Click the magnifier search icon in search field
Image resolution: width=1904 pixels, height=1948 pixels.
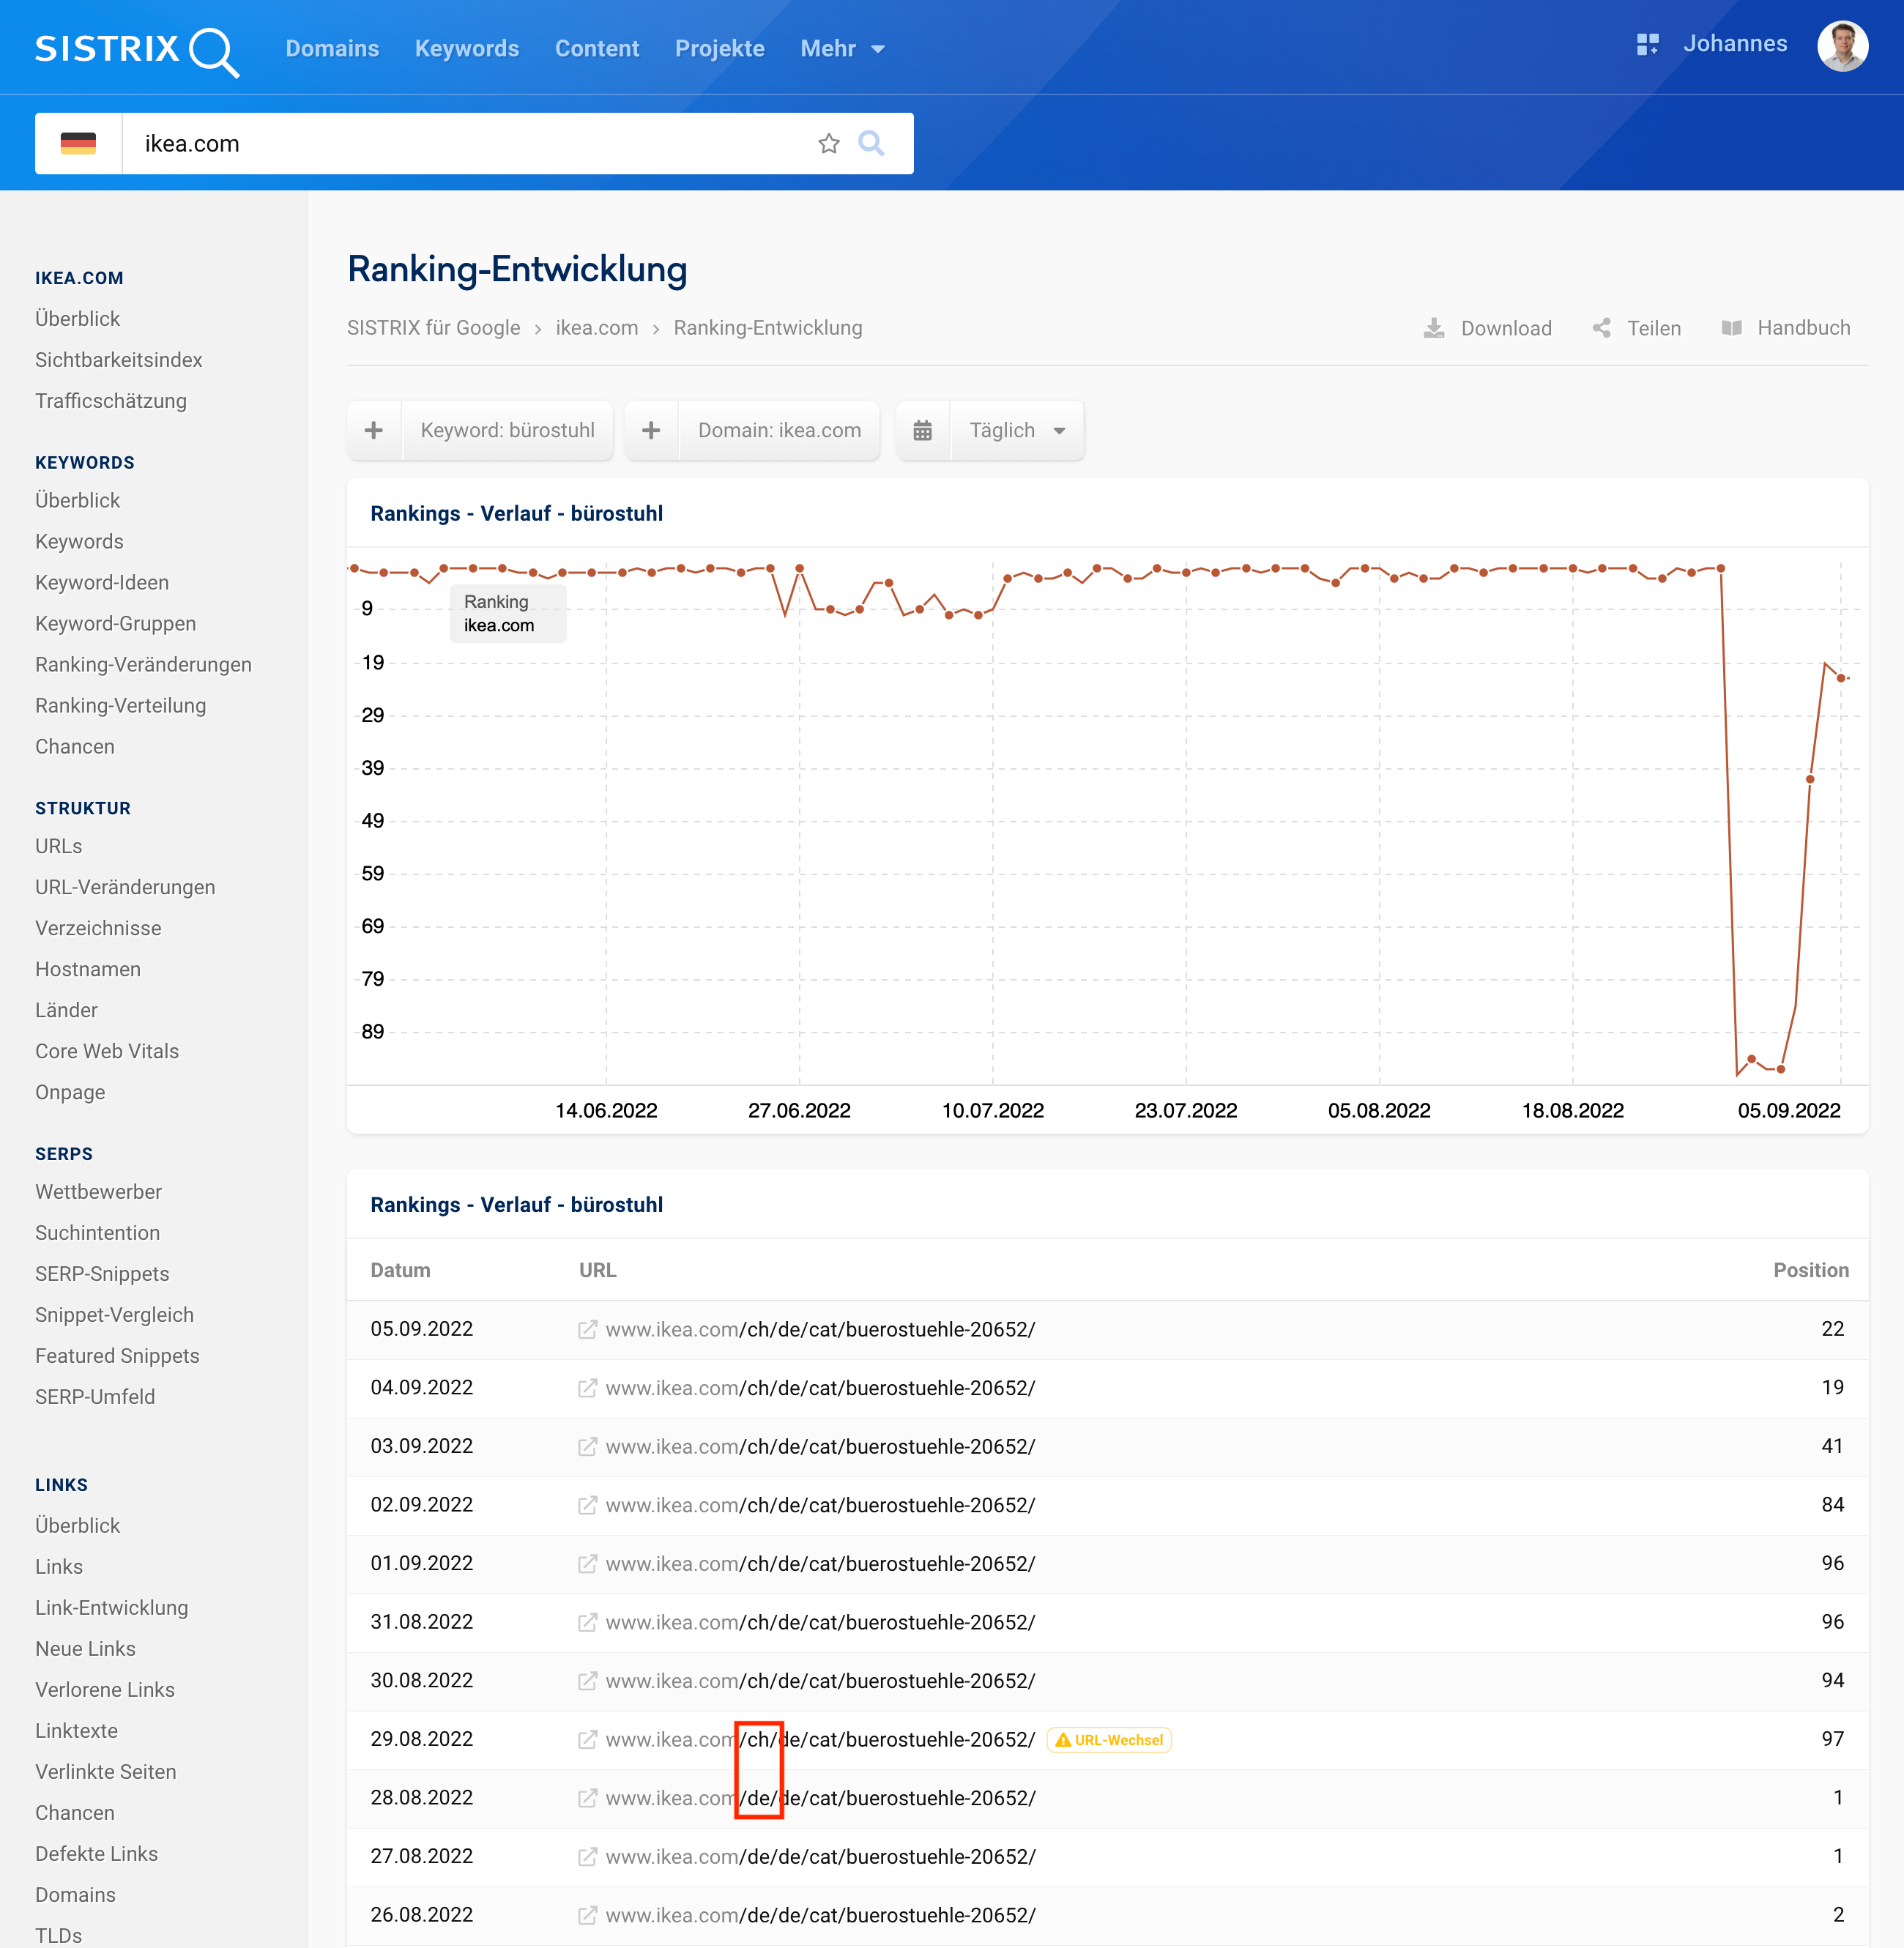point(871,144)
